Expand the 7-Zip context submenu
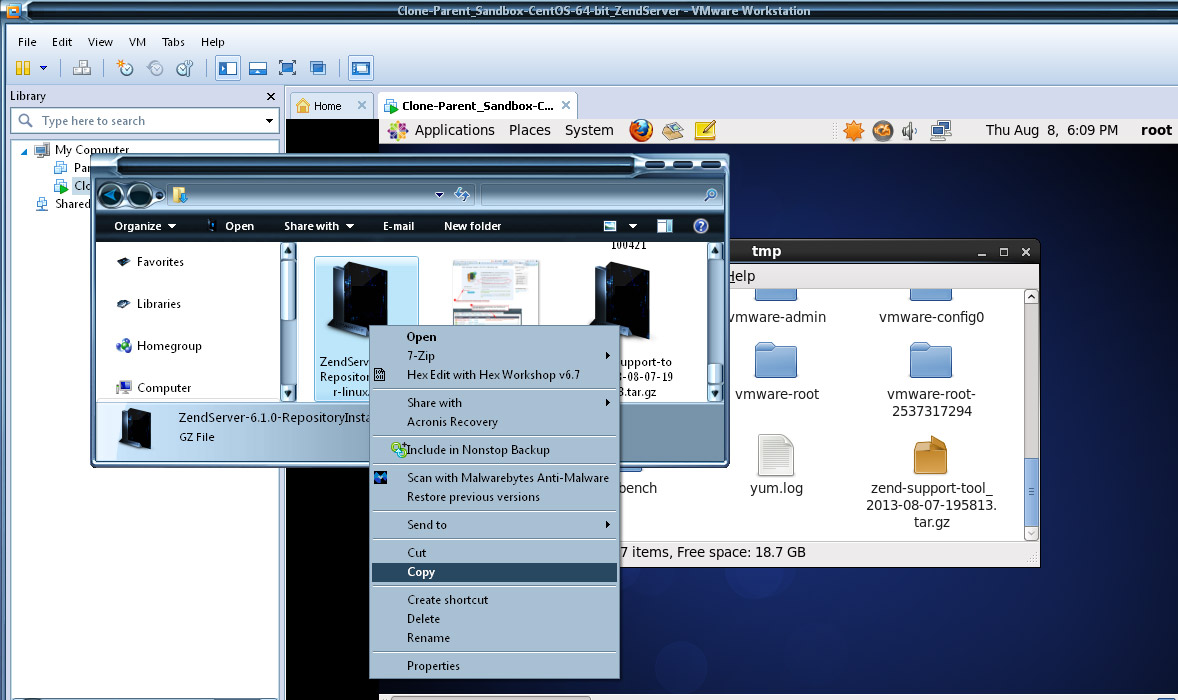Screen dimensions: 1178x700 click(494, 356)
